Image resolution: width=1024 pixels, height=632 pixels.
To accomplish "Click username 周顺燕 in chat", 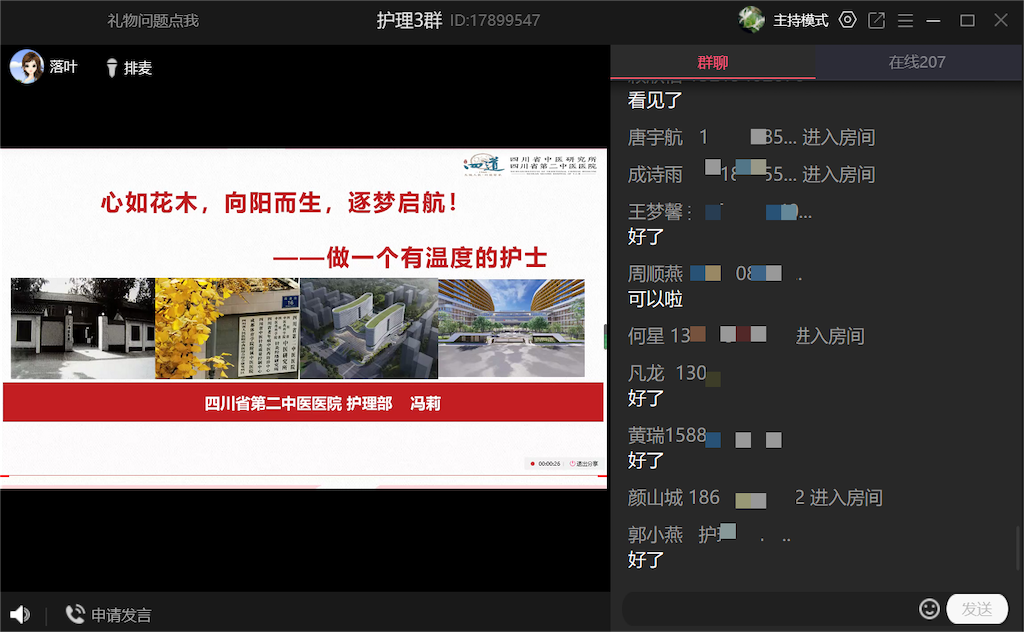I will point(655,274).
